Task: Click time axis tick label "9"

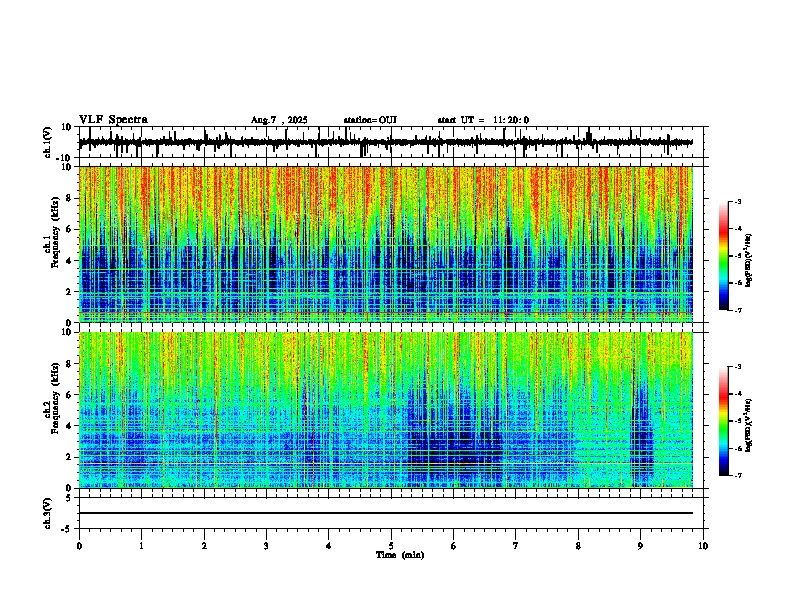Action: pos(640,546)
